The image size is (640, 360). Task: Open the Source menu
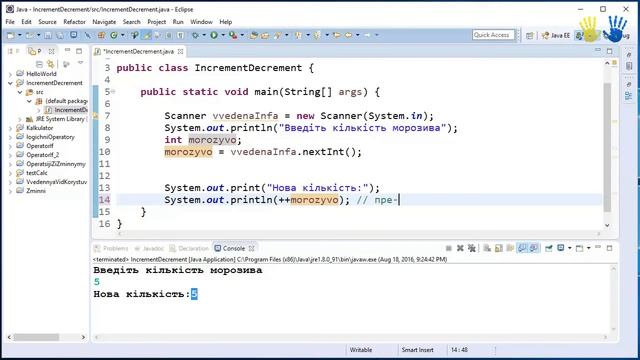click(47, 22)
